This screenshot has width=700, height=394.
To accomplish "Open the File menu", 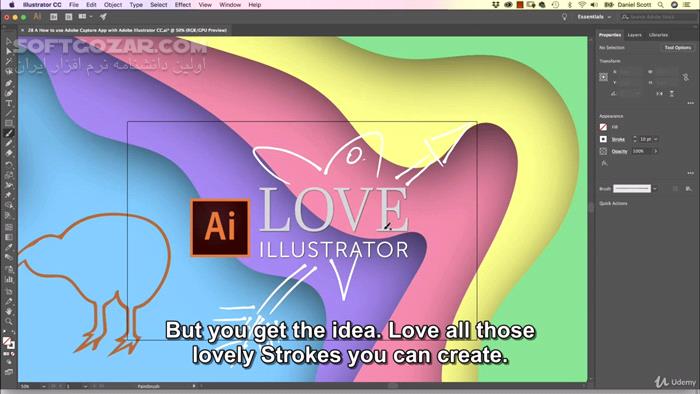I will [74, 5].
